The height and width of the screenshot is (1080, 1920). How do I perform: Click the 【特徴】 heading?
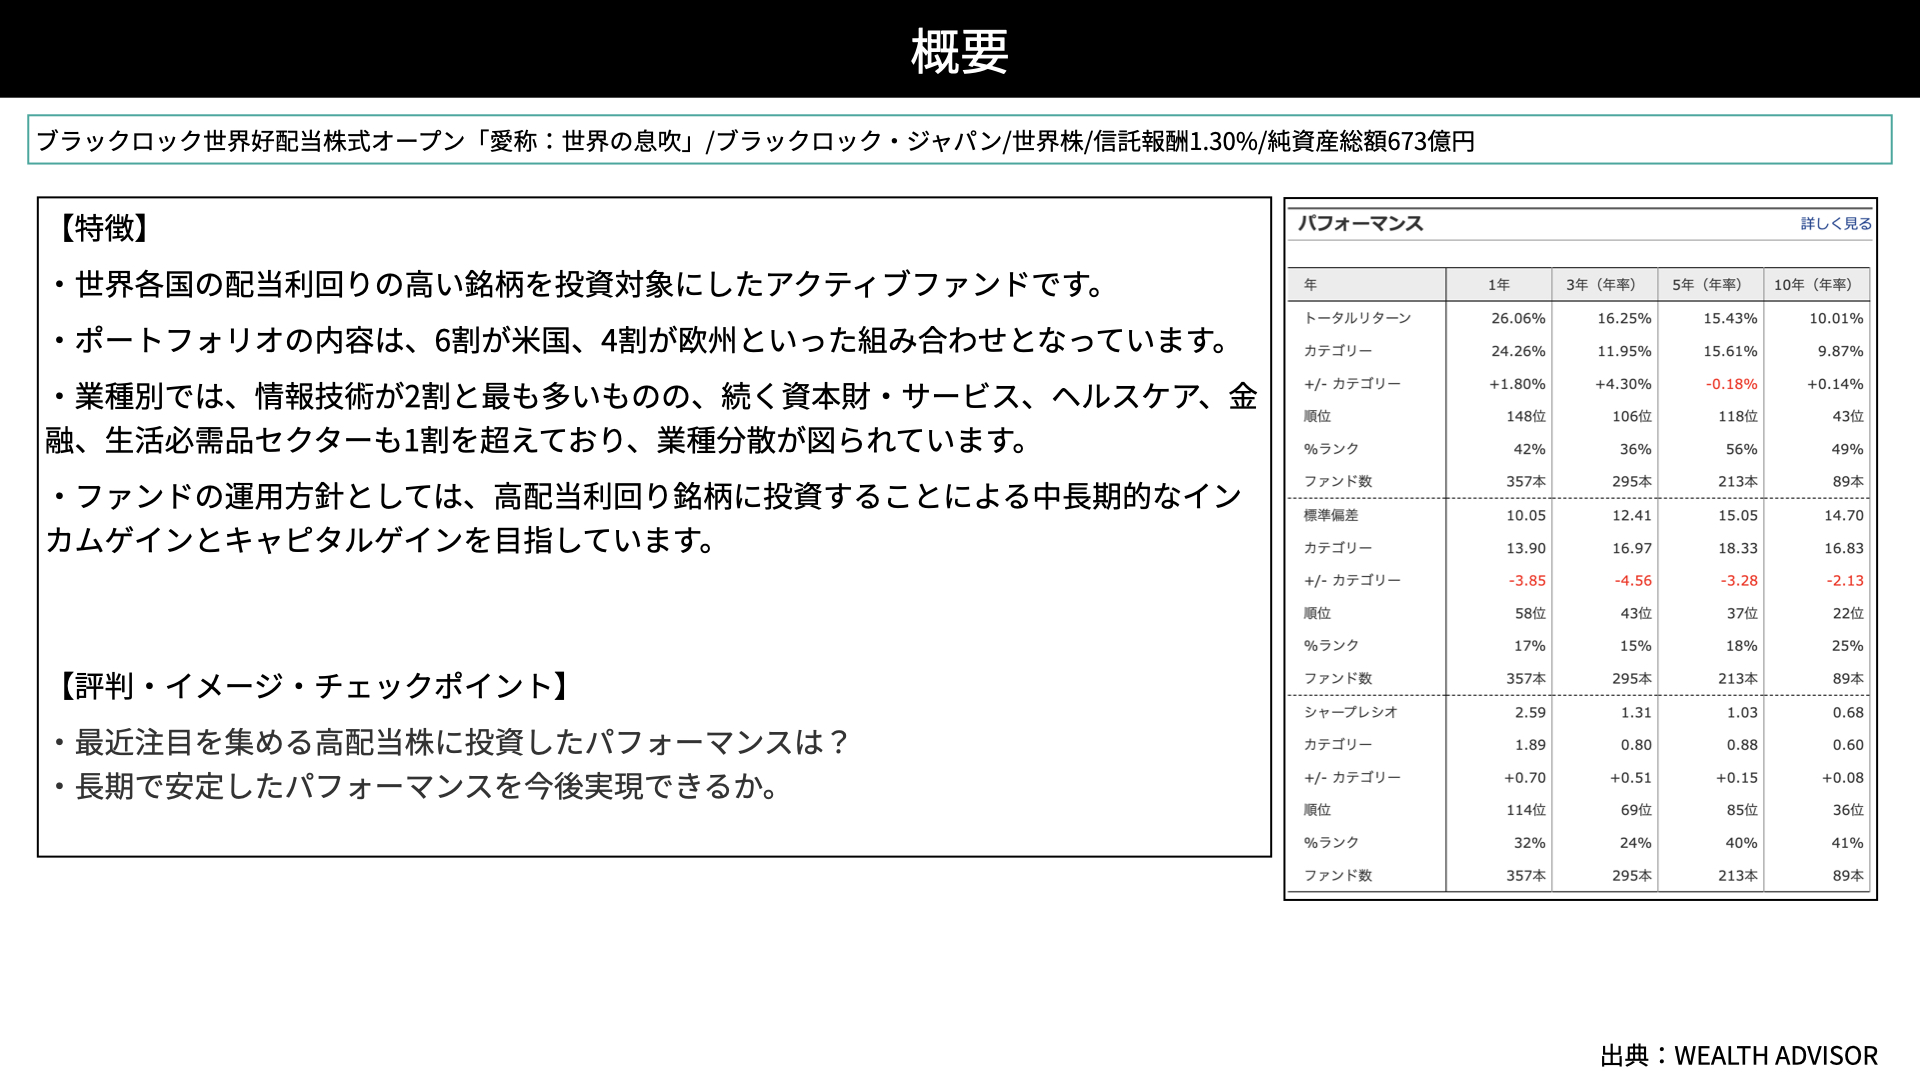[x=103, y=228]
